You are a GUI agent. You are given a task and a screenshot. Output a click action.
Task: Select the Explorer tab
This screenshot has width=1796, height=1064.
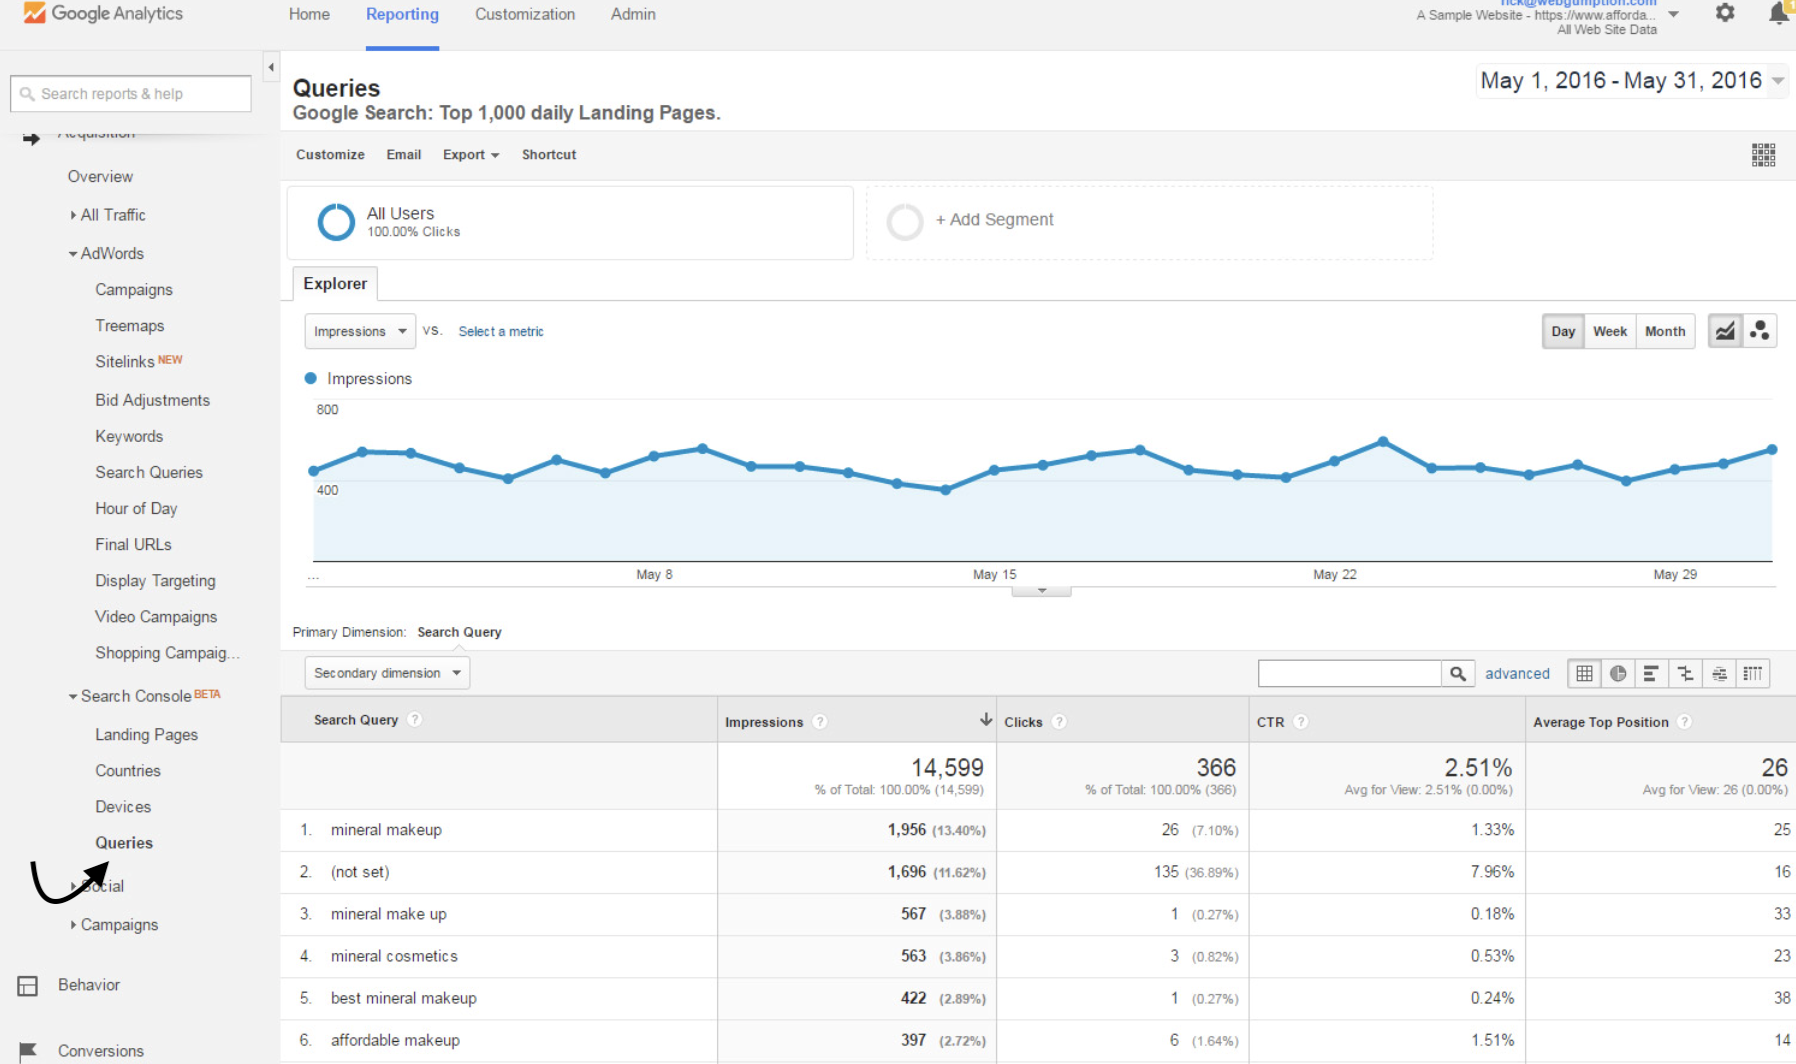click(335, 284)
